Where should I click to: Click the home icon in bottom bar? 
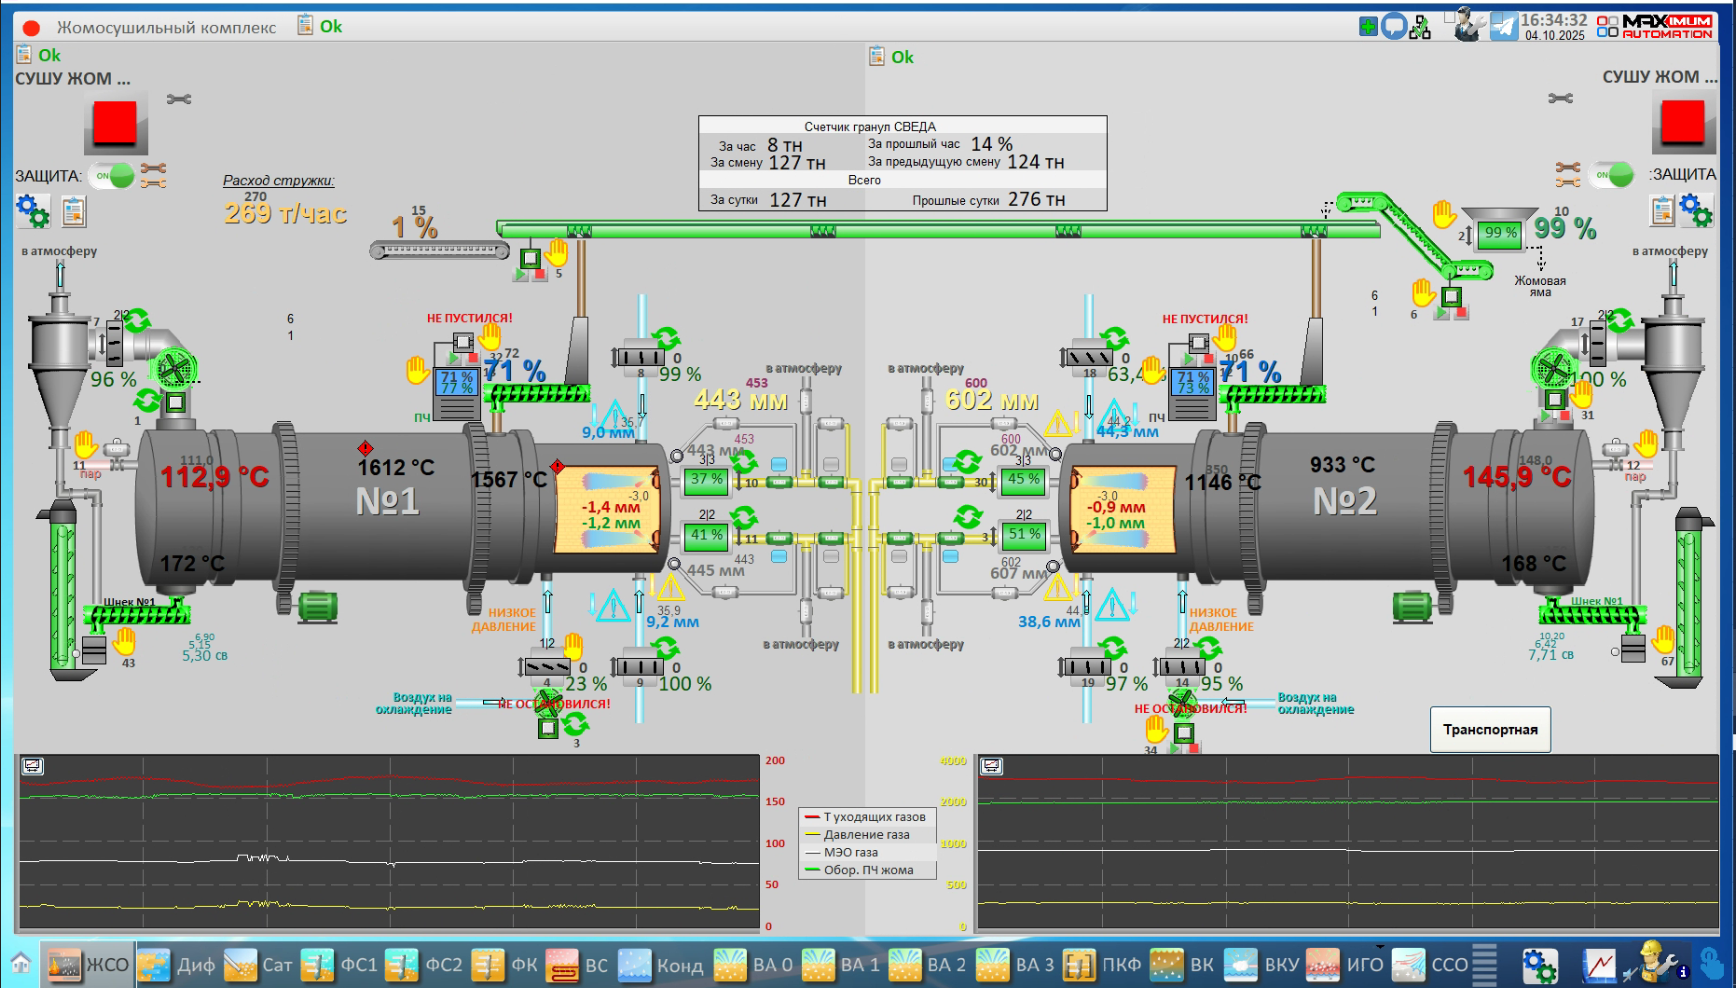(x=21, y=964)
